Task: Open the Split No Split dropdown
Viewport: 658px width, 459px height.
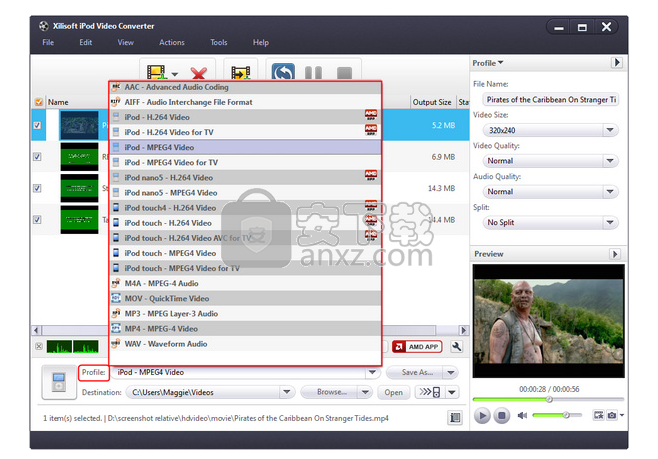Action: (610, 222)
